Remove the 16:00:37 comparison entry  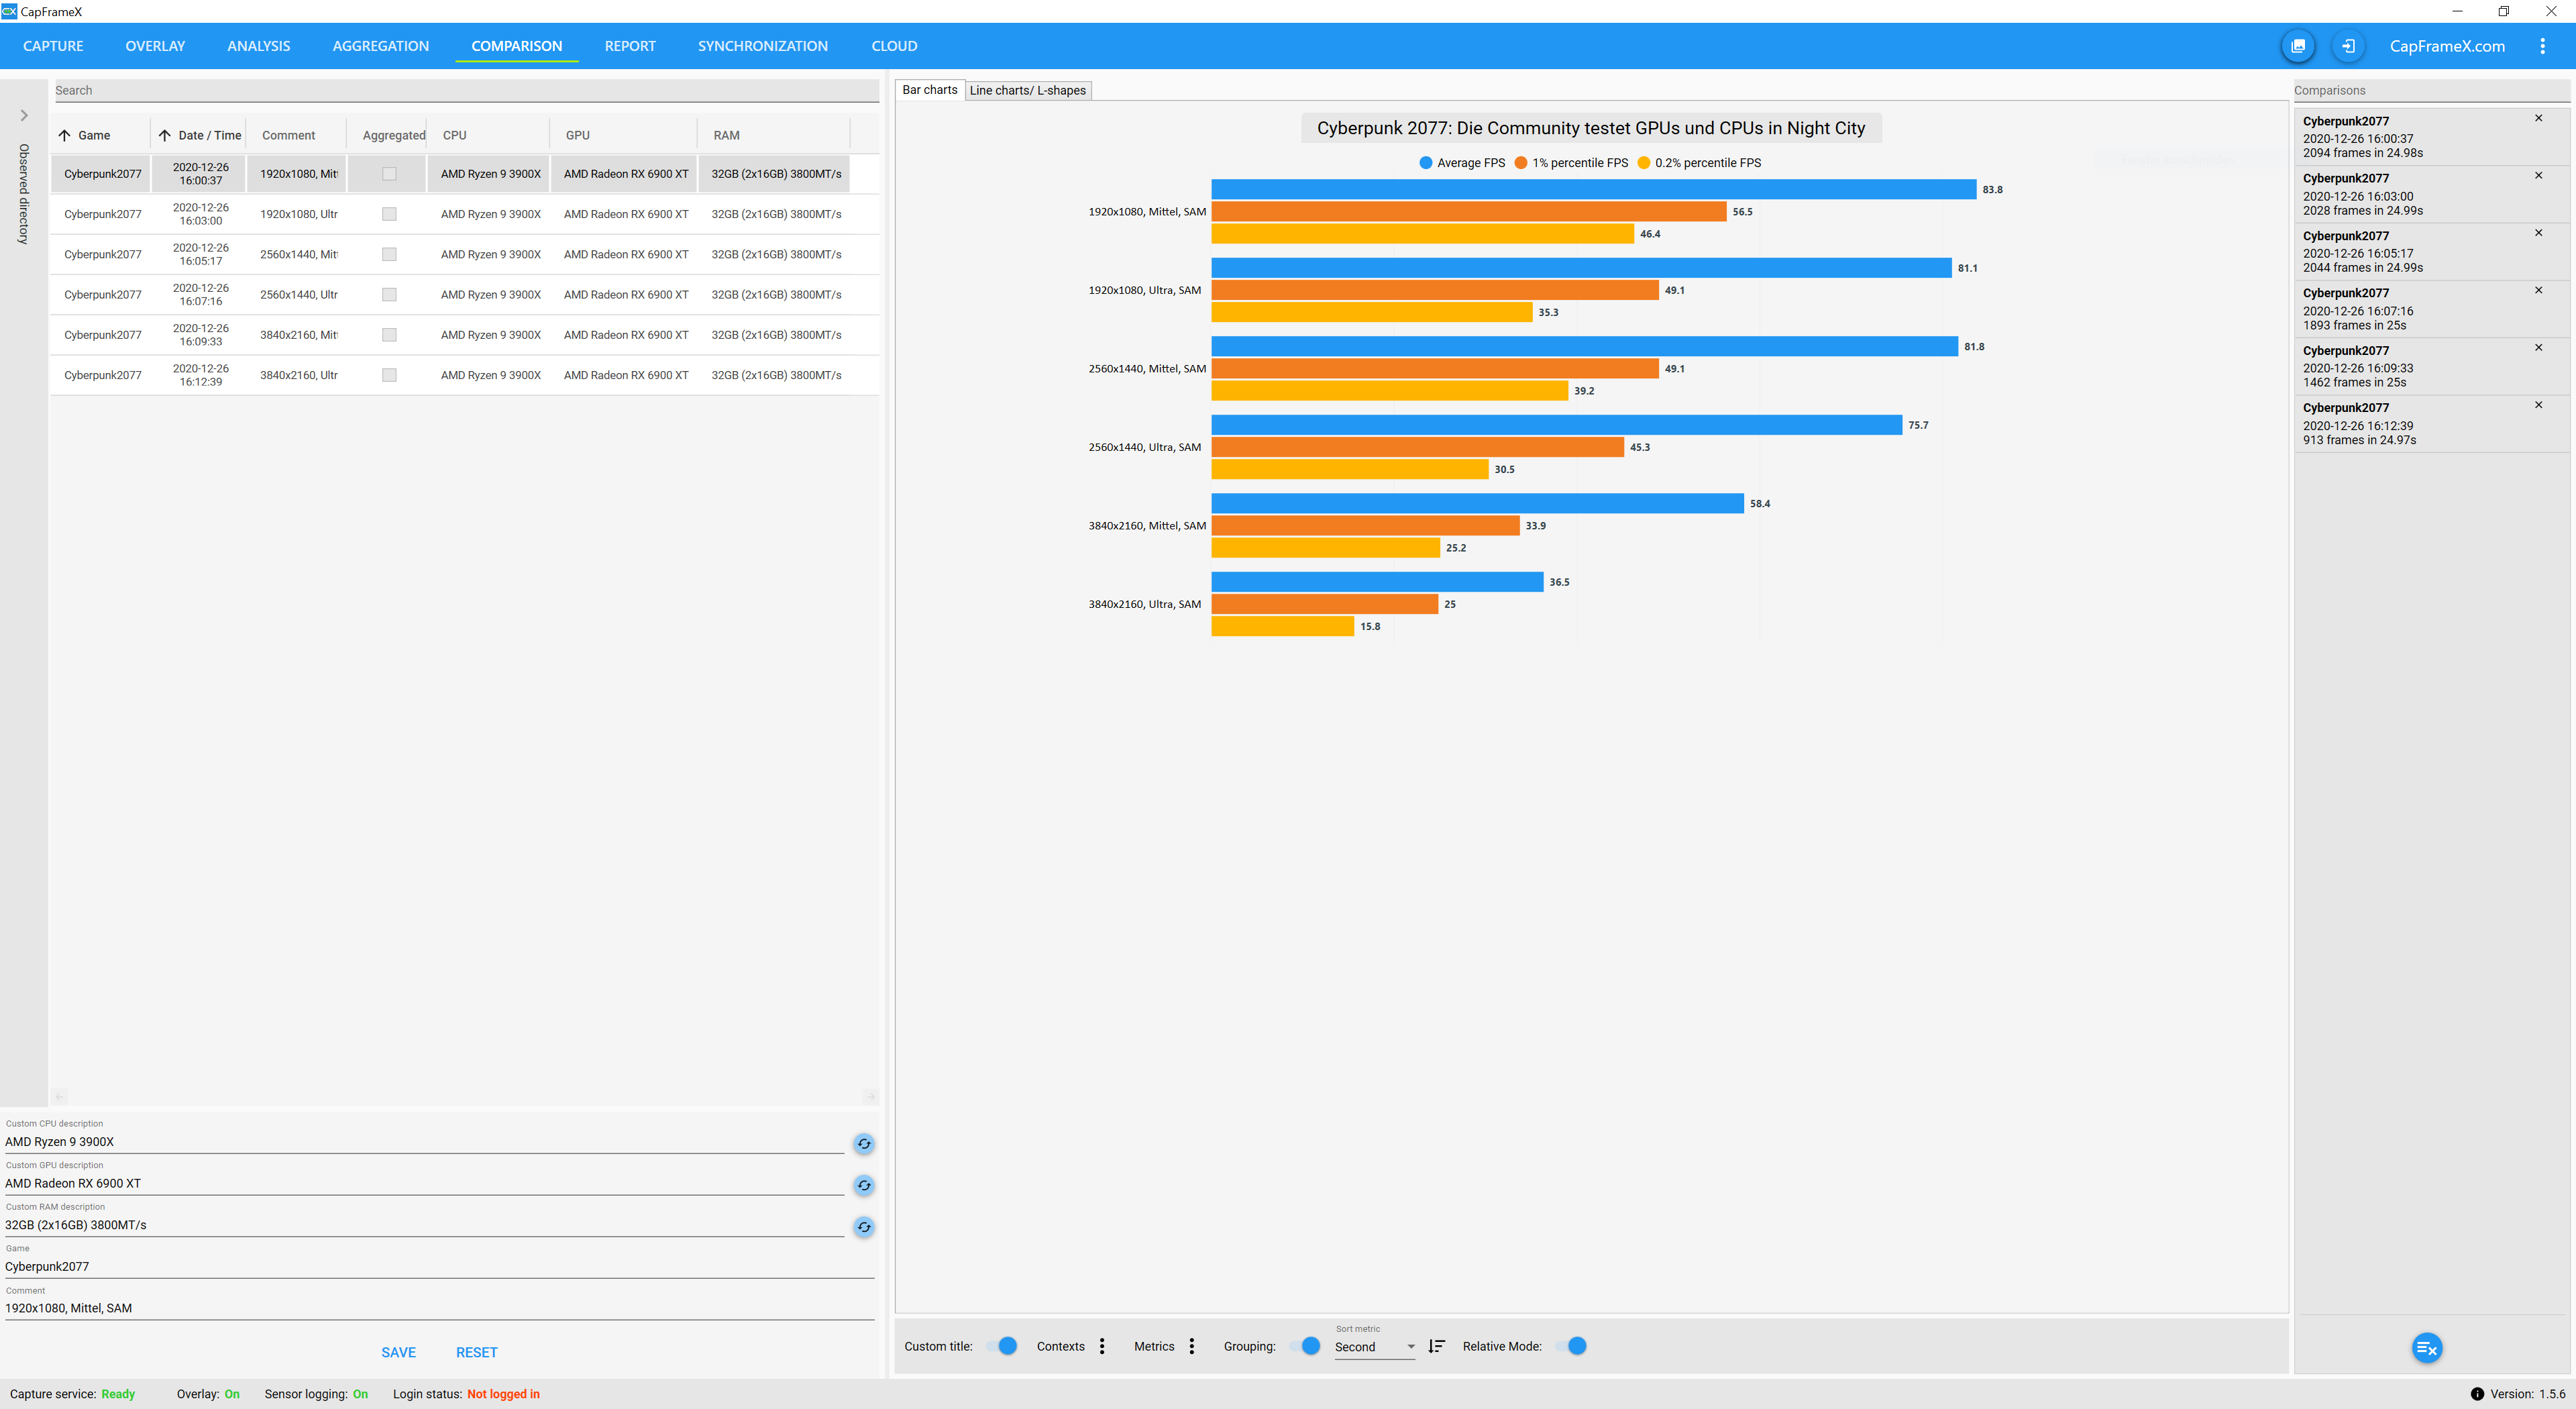2538,118
